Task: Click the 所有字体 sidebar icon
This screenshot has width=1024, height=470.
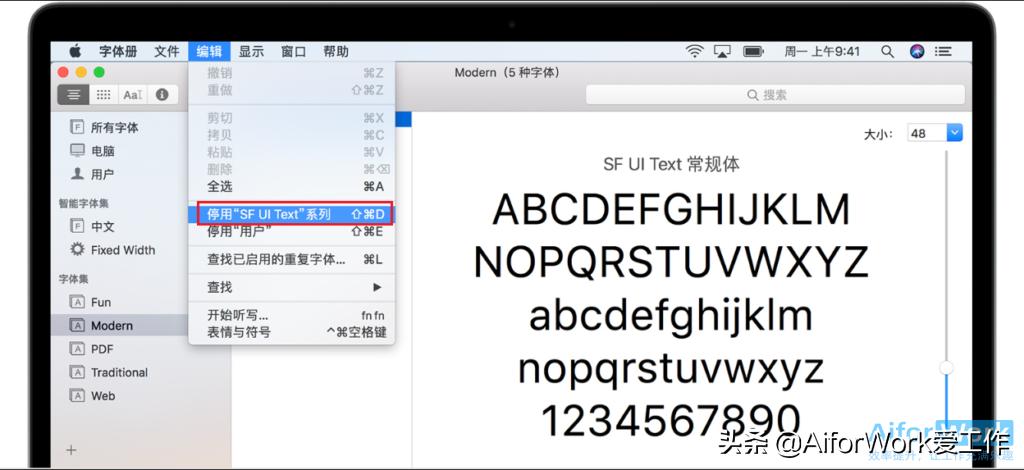Action: pos(78,127)
